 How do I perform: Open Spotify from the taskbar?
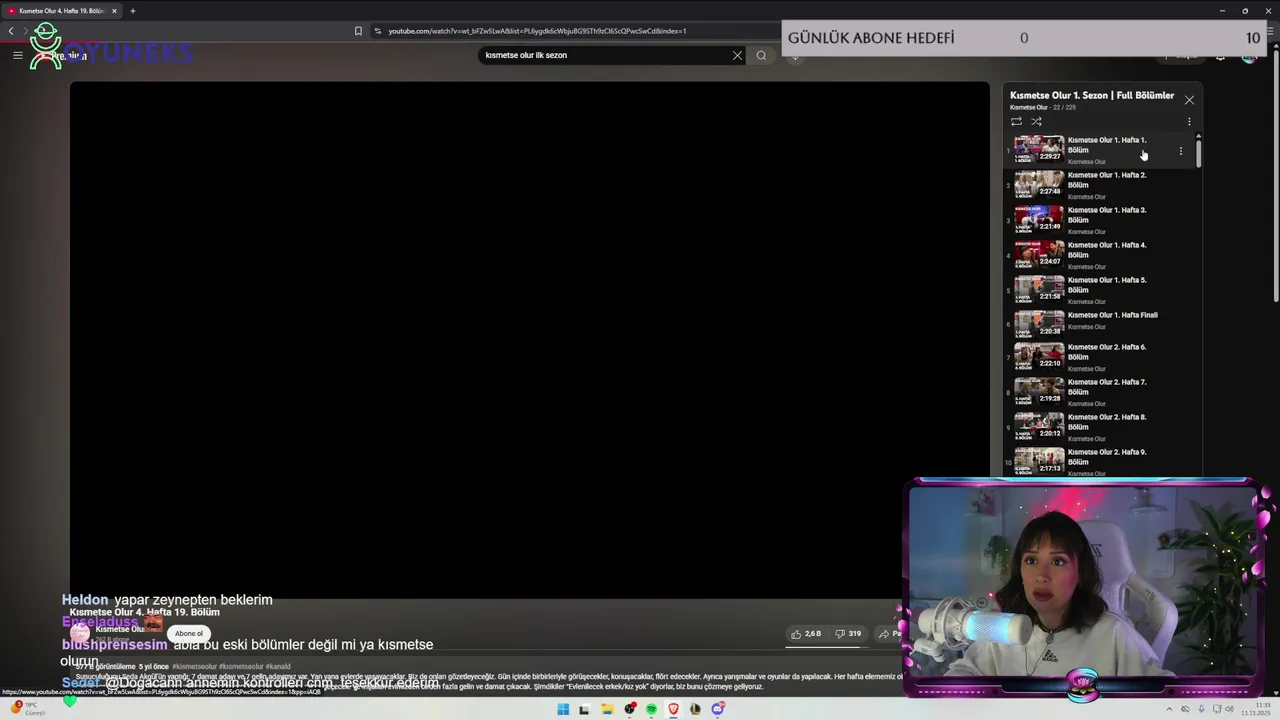tap(651, 709)
